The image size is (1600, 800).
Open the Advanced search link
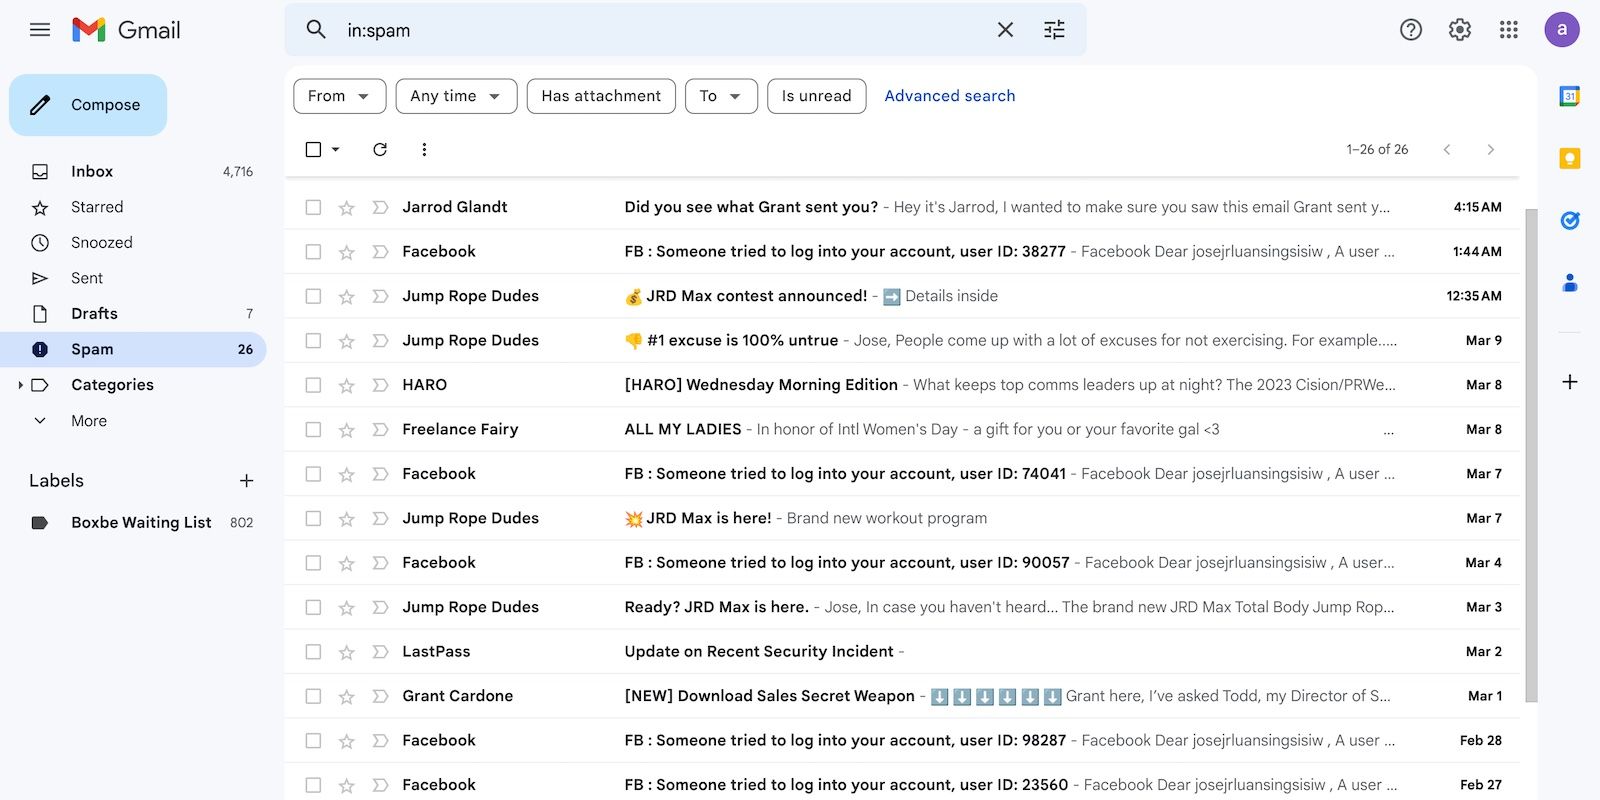click(949, 96)
